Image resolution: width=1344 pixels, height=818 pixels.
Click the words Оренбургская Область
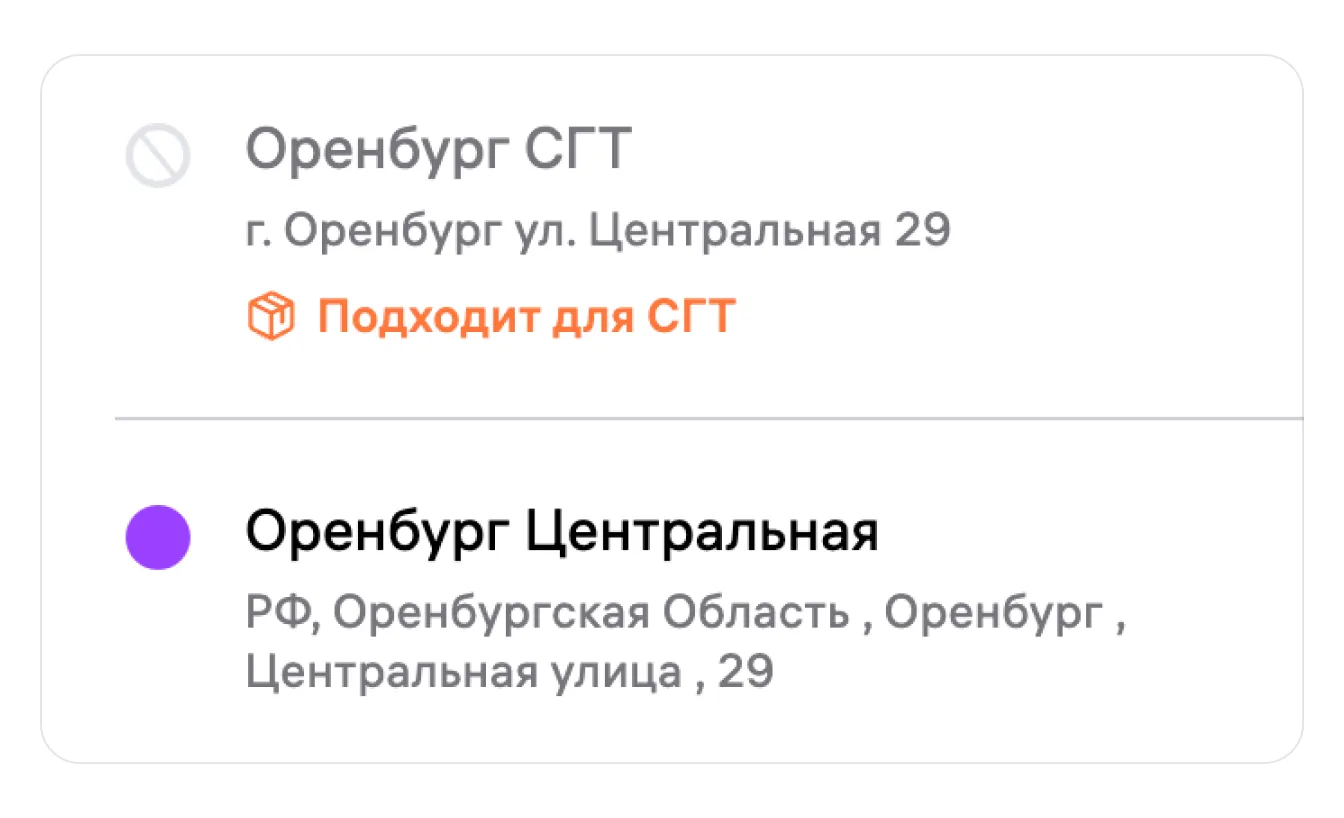[590, 613]
